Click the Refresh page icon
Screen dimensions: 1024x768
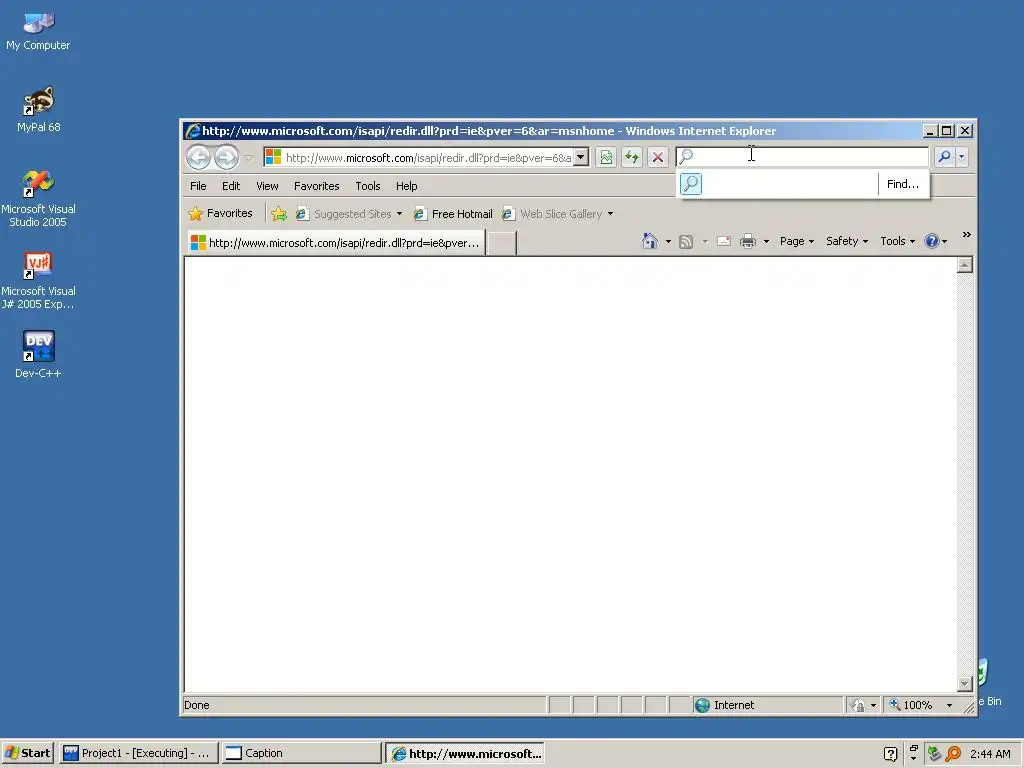coord(632,157)
